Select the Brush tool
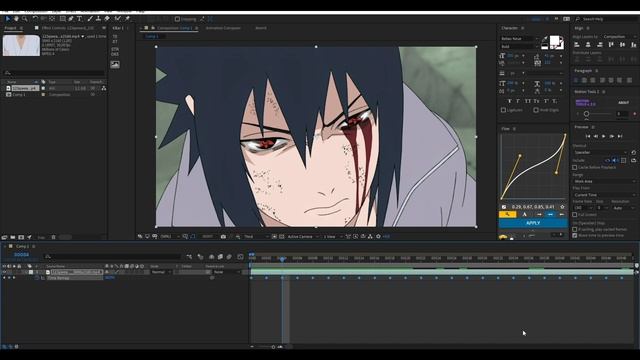 (x=90, y=19)
